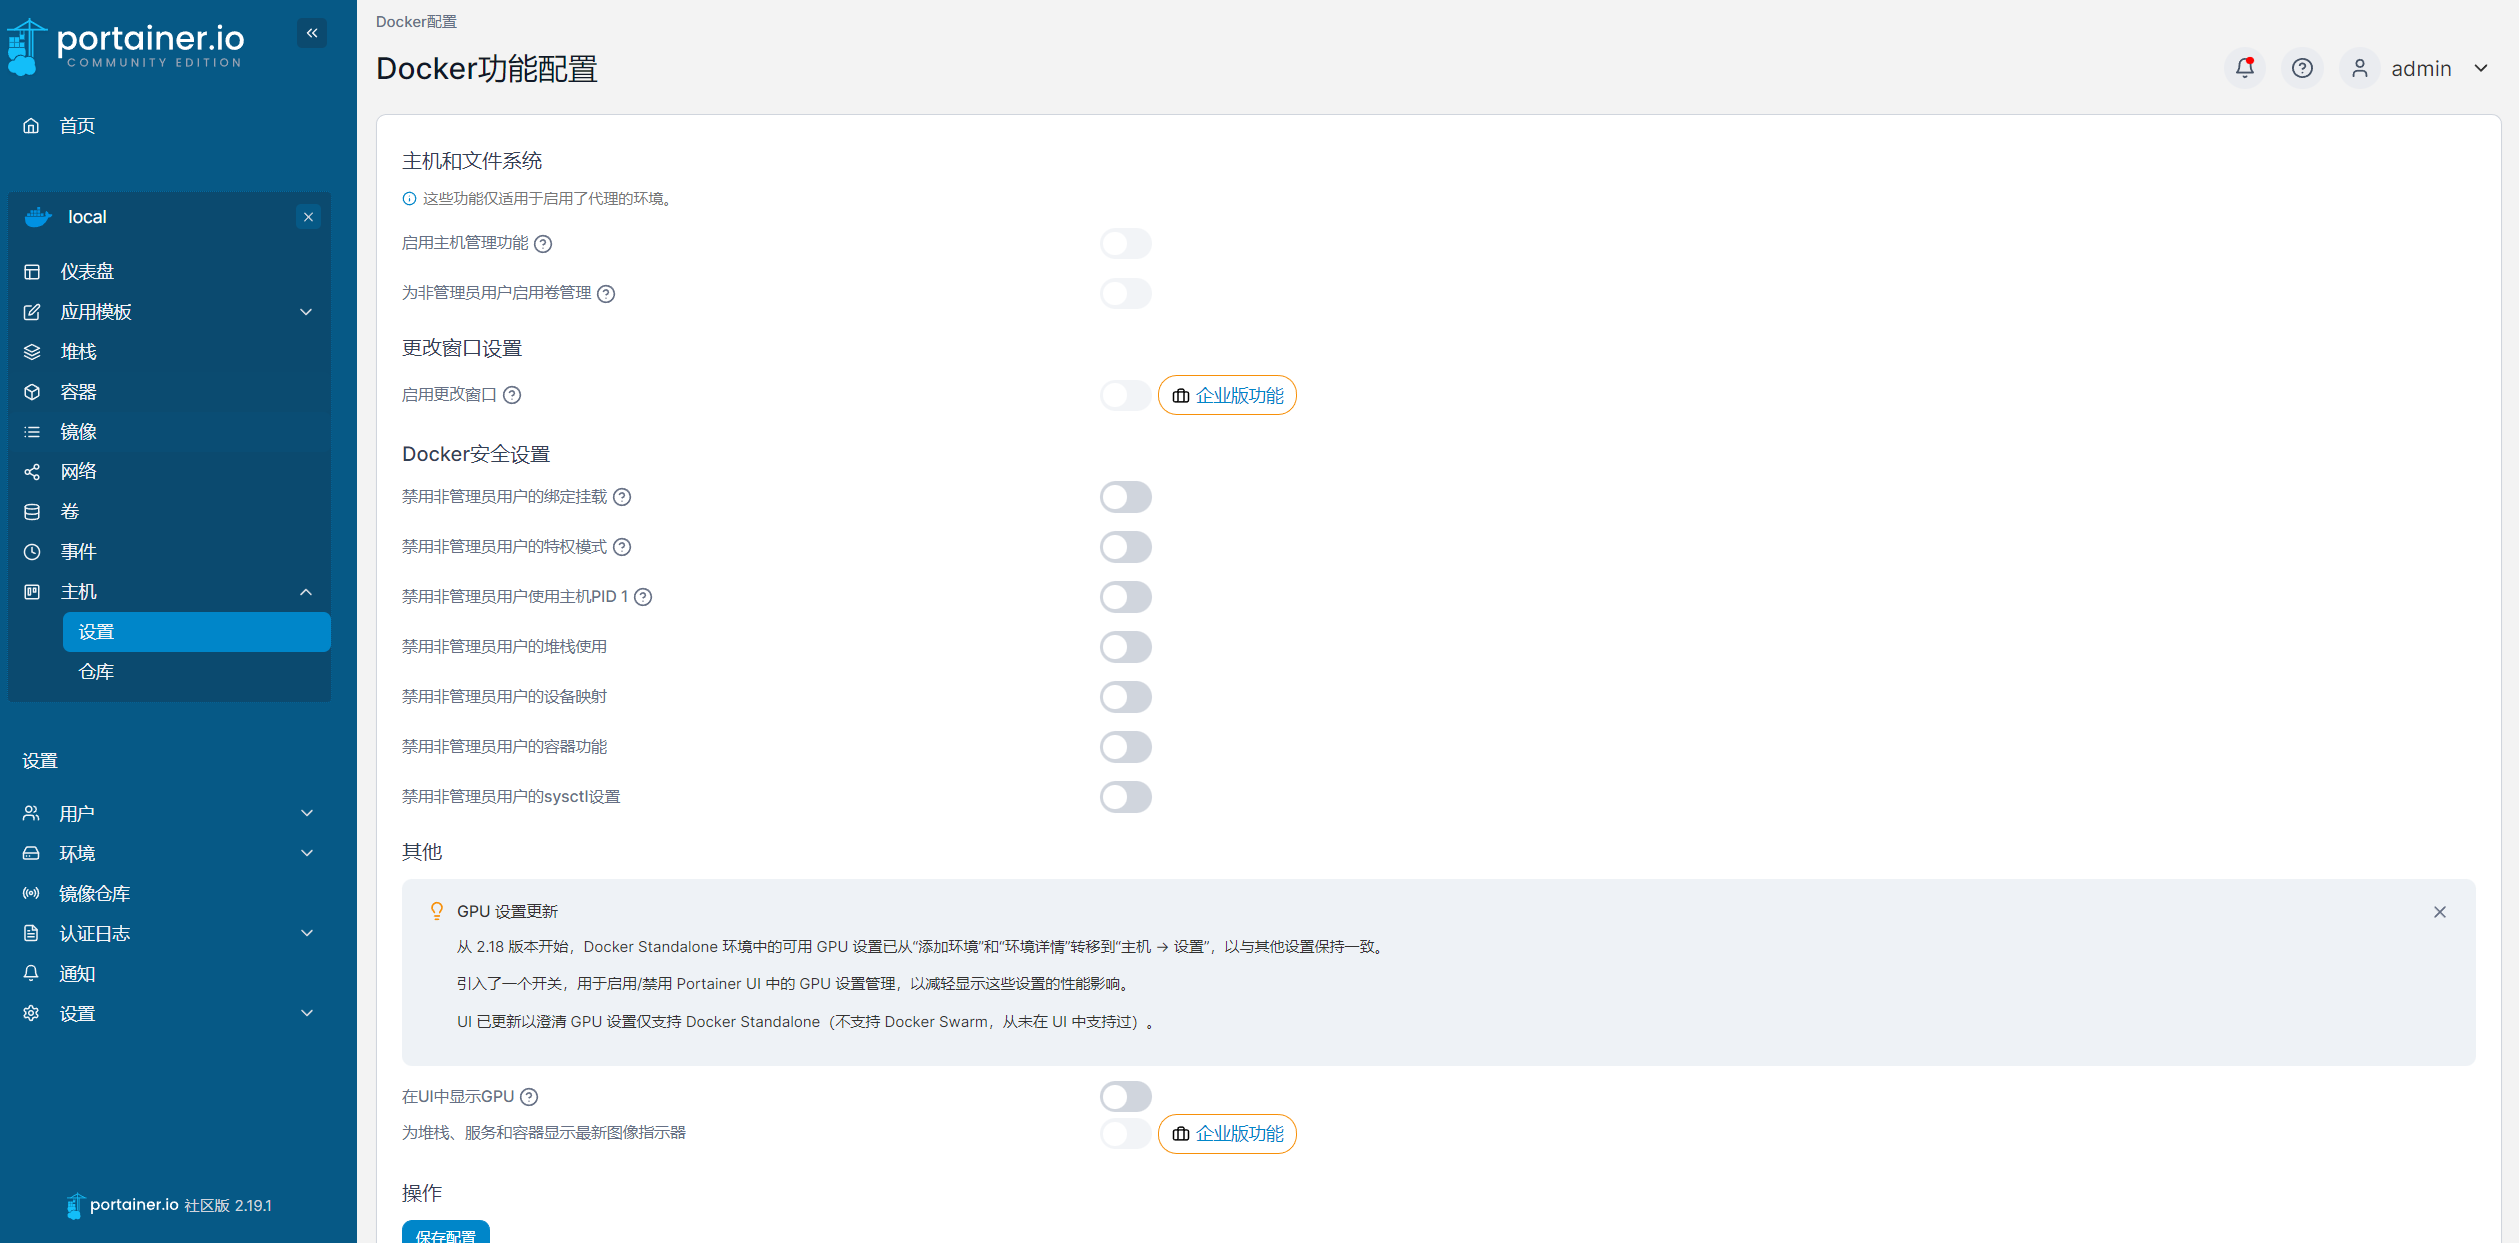Image resolution: width=2519 pixels, height=1243 pixels.
Task: Click the notifications bell icon
Action: pyautogui.click(x=2244, y=68)
